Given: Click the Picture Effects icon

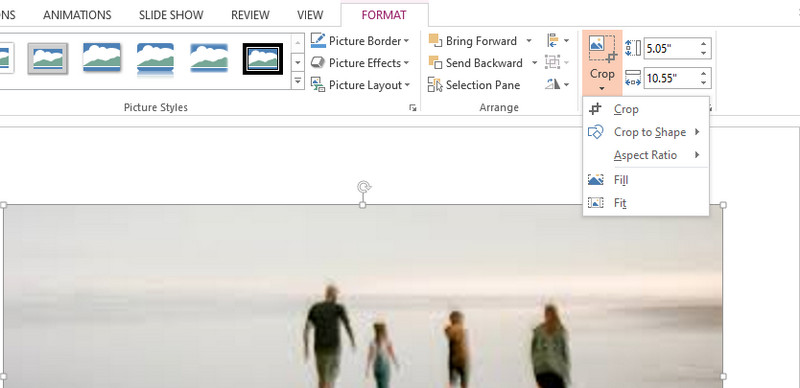Looking at the screenshot, I should (x=318, y=63).
